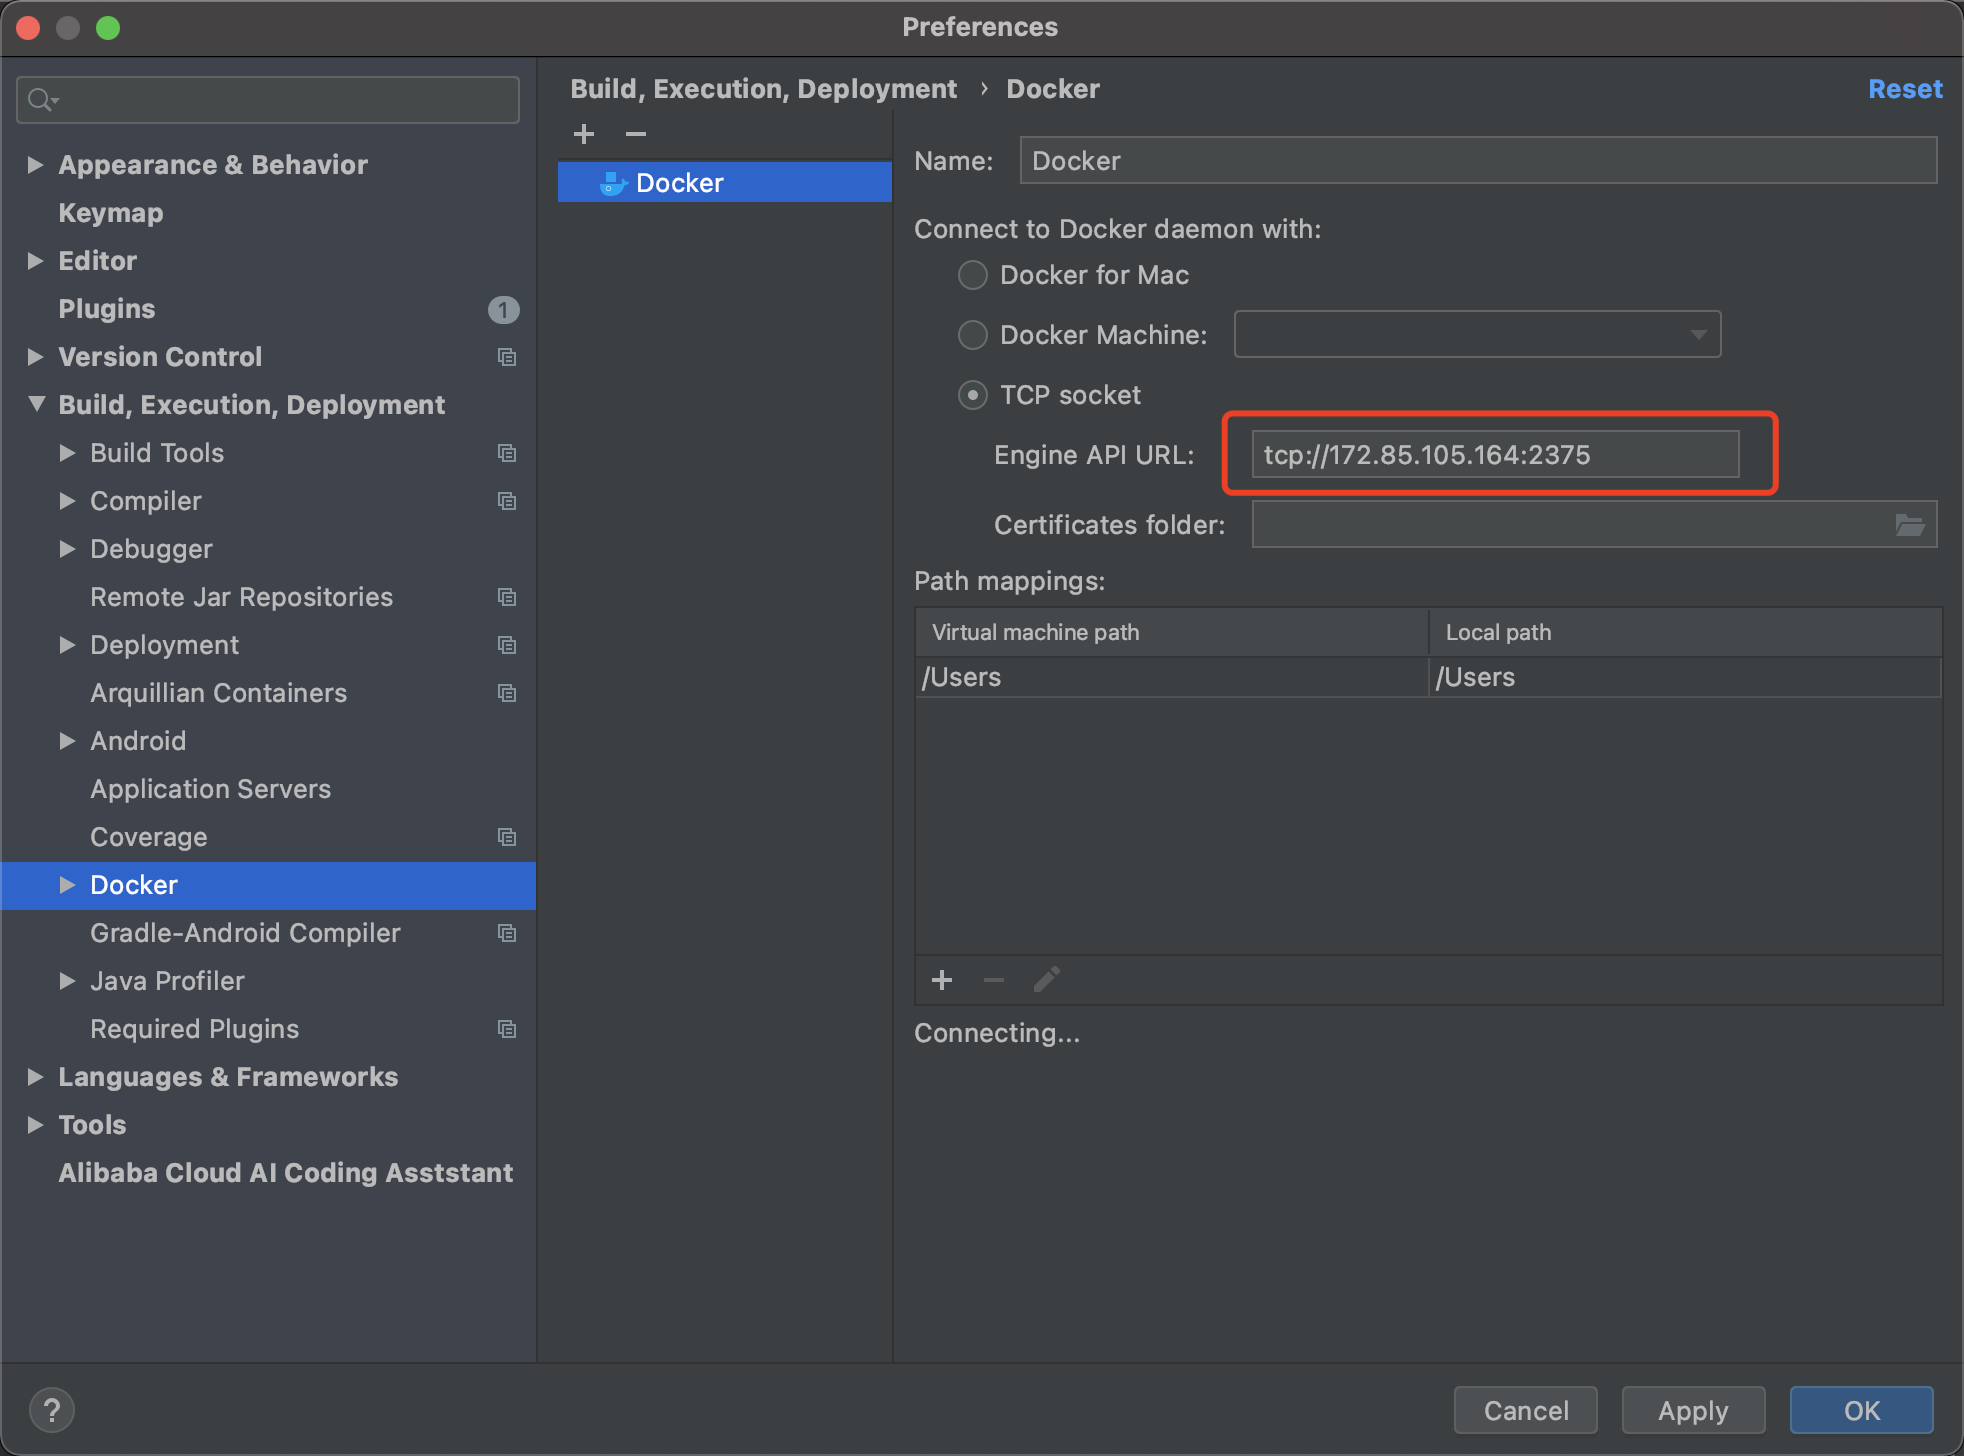Open Gradle-Android Compiler settings
Image resolution: width=1964 pixels, height=1456 pixels.
coord(245,933)
